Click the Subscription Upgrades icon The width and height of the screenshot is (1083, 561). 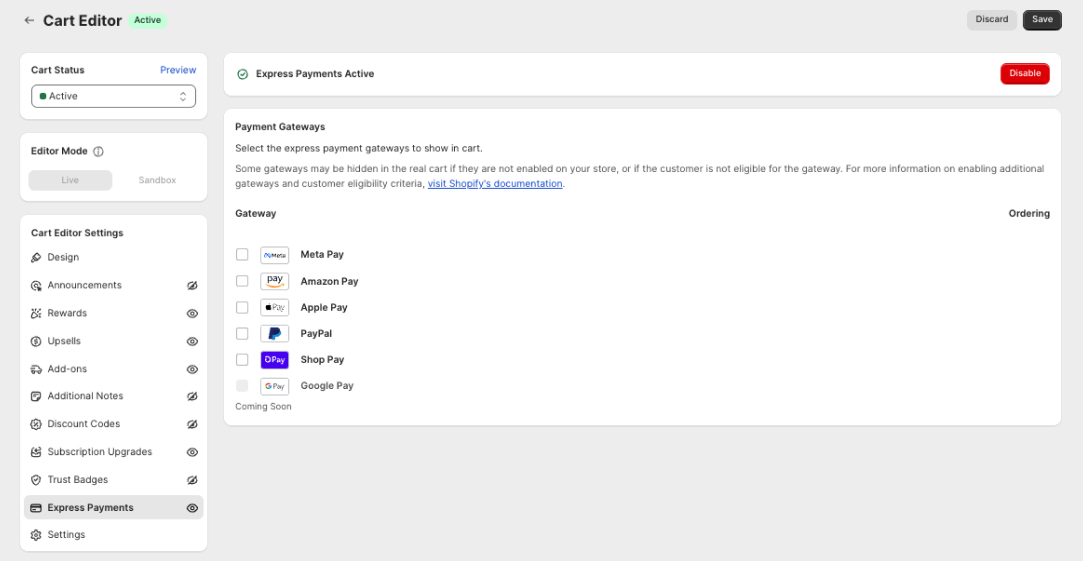coord(37,452)
